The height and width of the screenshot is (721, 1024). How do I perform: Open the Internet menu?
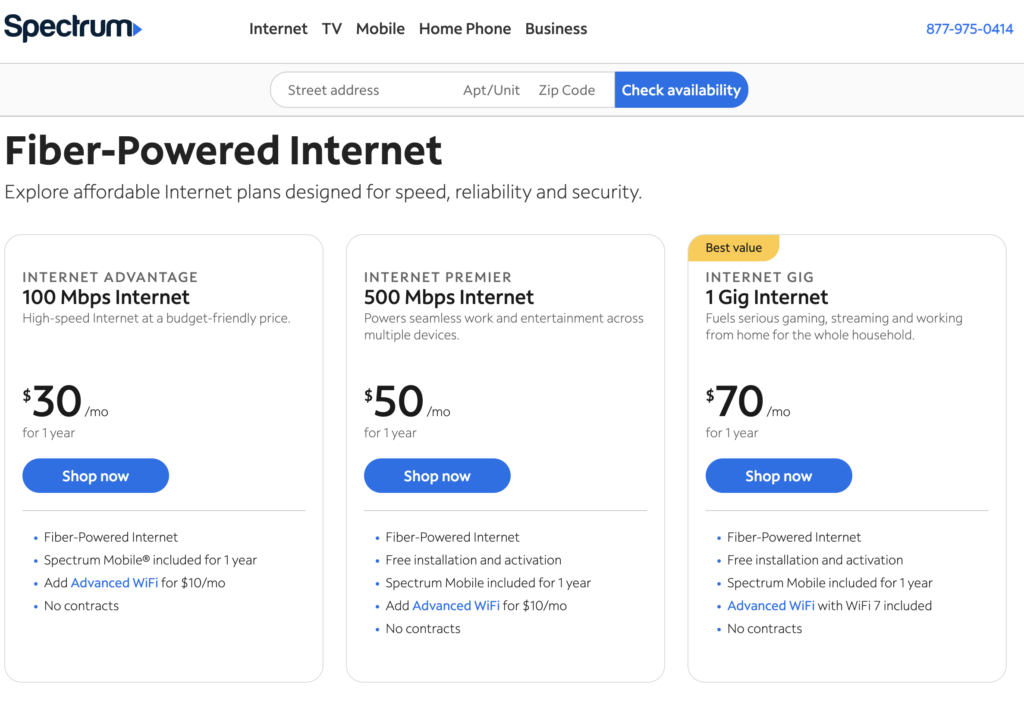(x=278, y=29)
